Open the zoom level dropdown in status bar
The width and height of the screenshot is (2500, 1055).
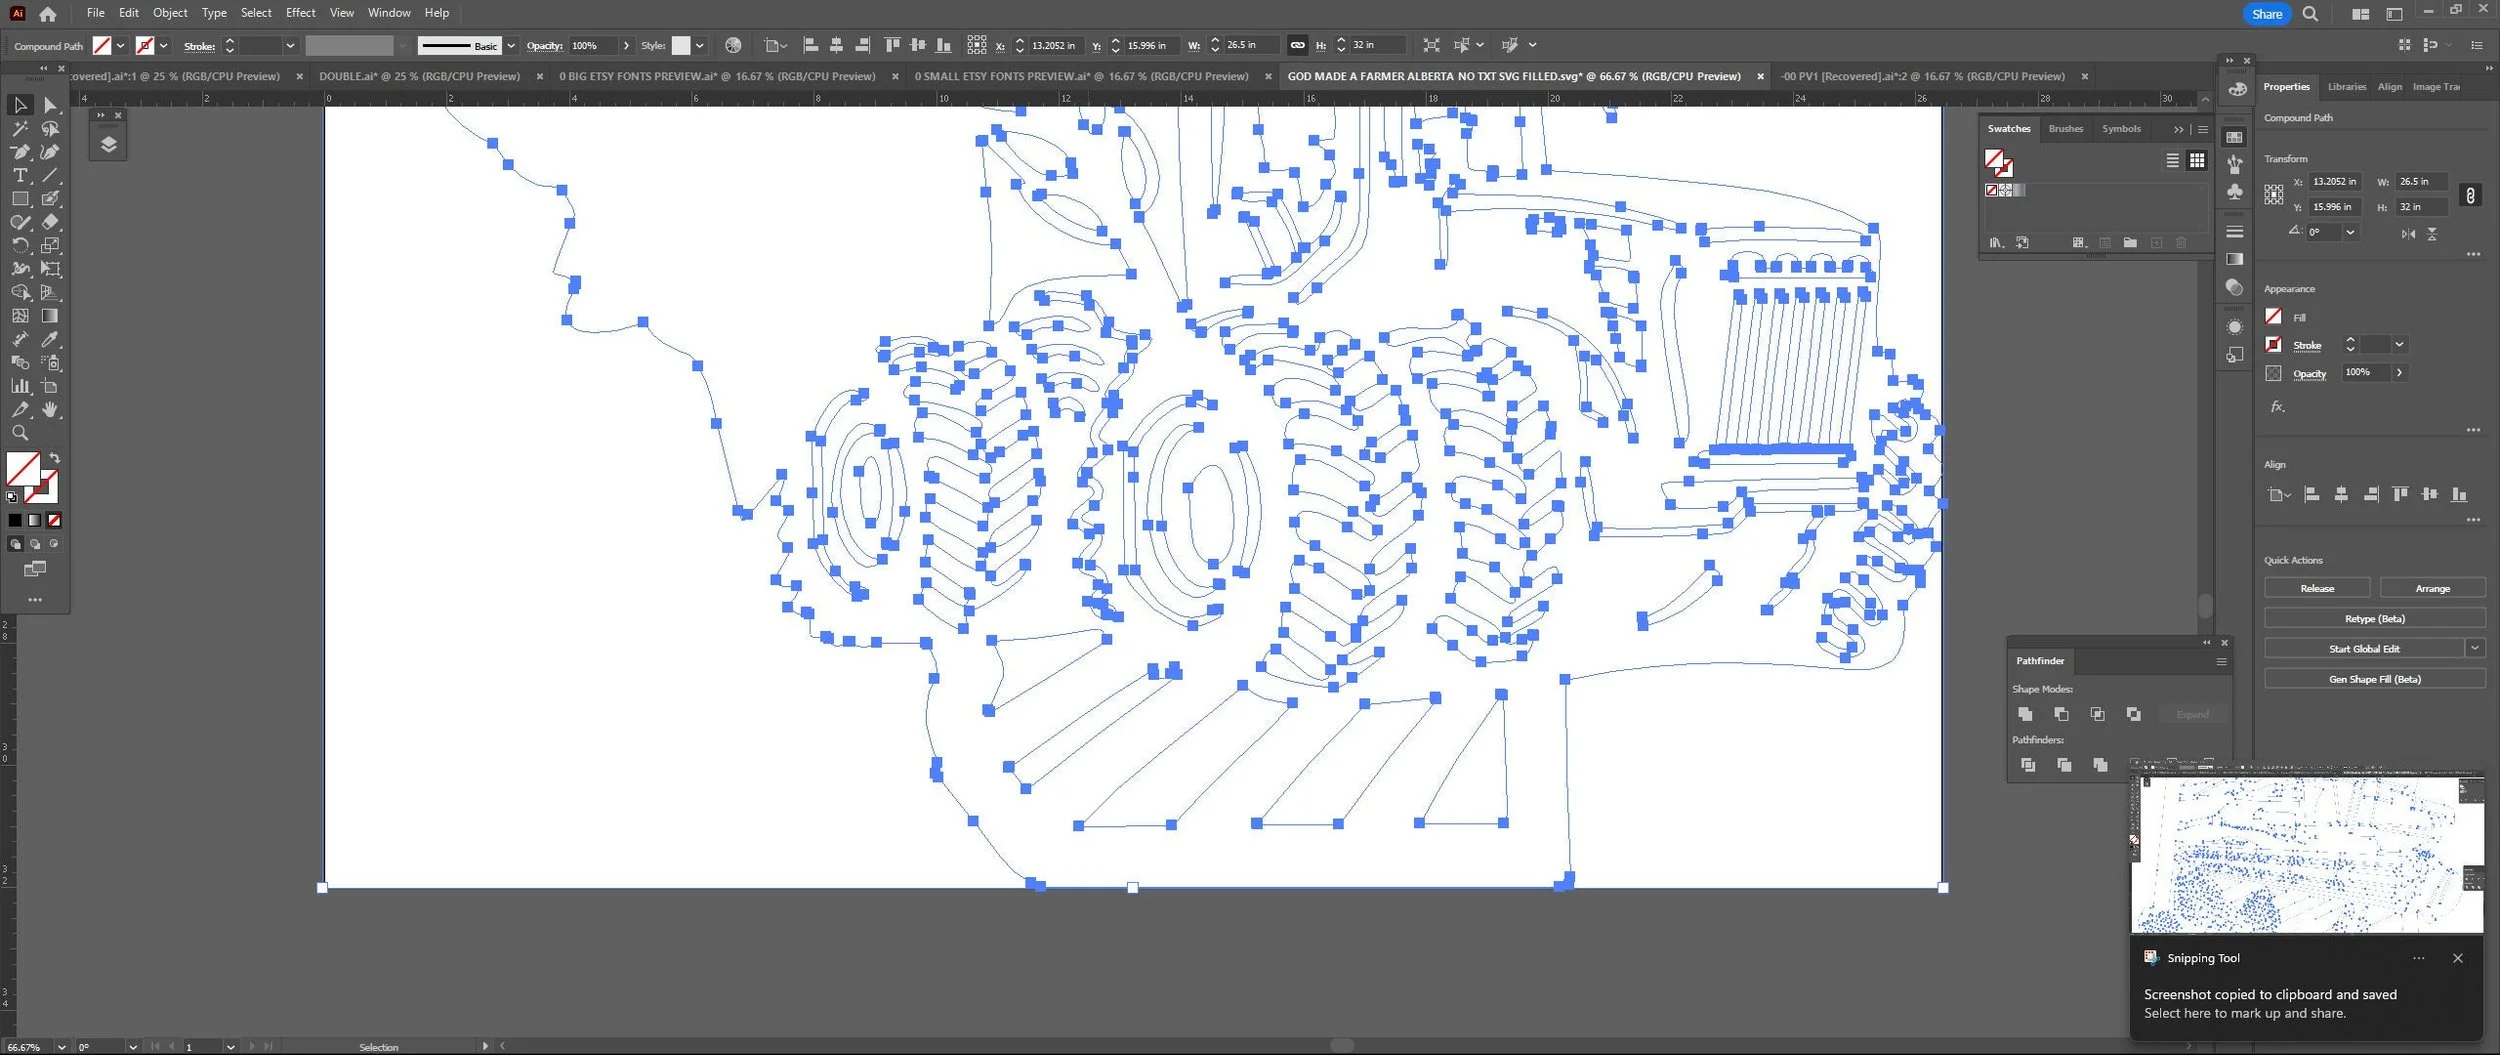coord(61,1047)
